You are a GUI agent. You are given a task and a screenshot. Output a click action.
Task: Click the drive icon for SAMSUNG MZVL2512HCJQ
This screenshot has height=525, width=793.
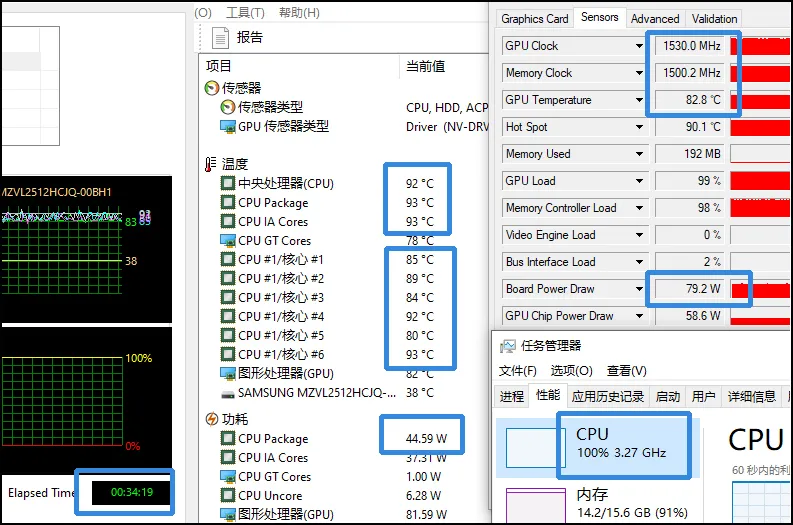coord(228,393)
